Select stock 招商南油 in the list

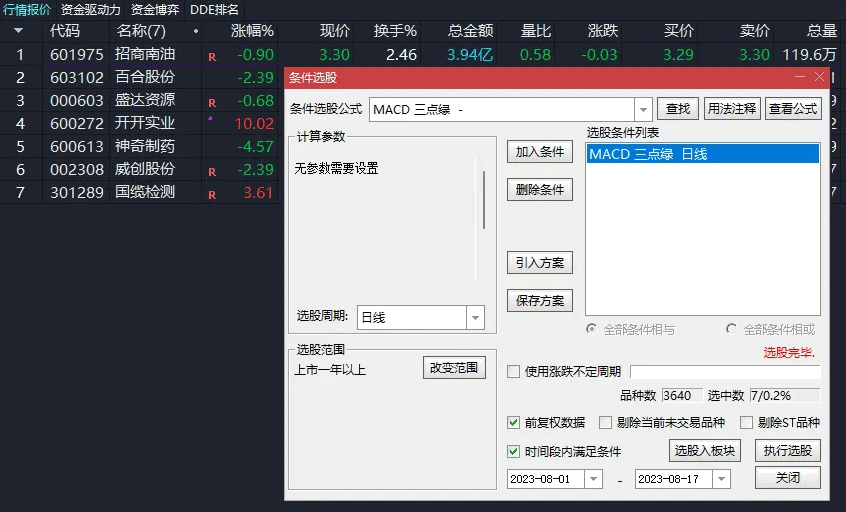pos(145,54)
